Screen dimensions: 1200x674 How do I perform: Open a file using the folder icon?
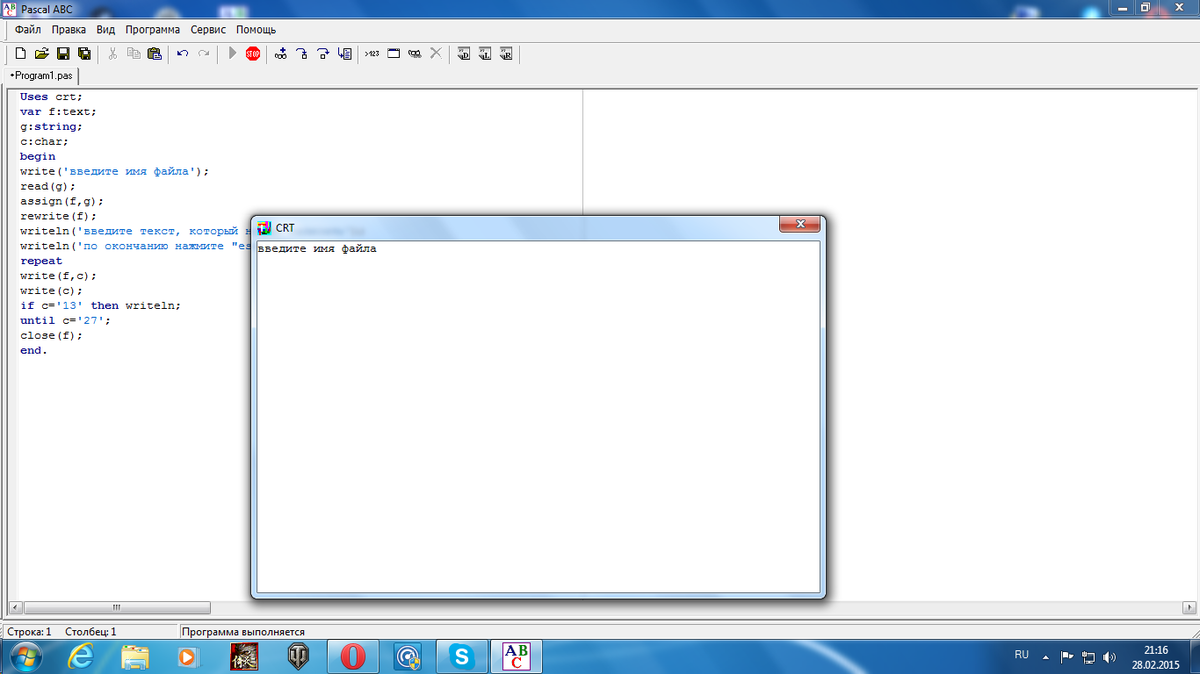pyautogui.click(x=42, y=53)
